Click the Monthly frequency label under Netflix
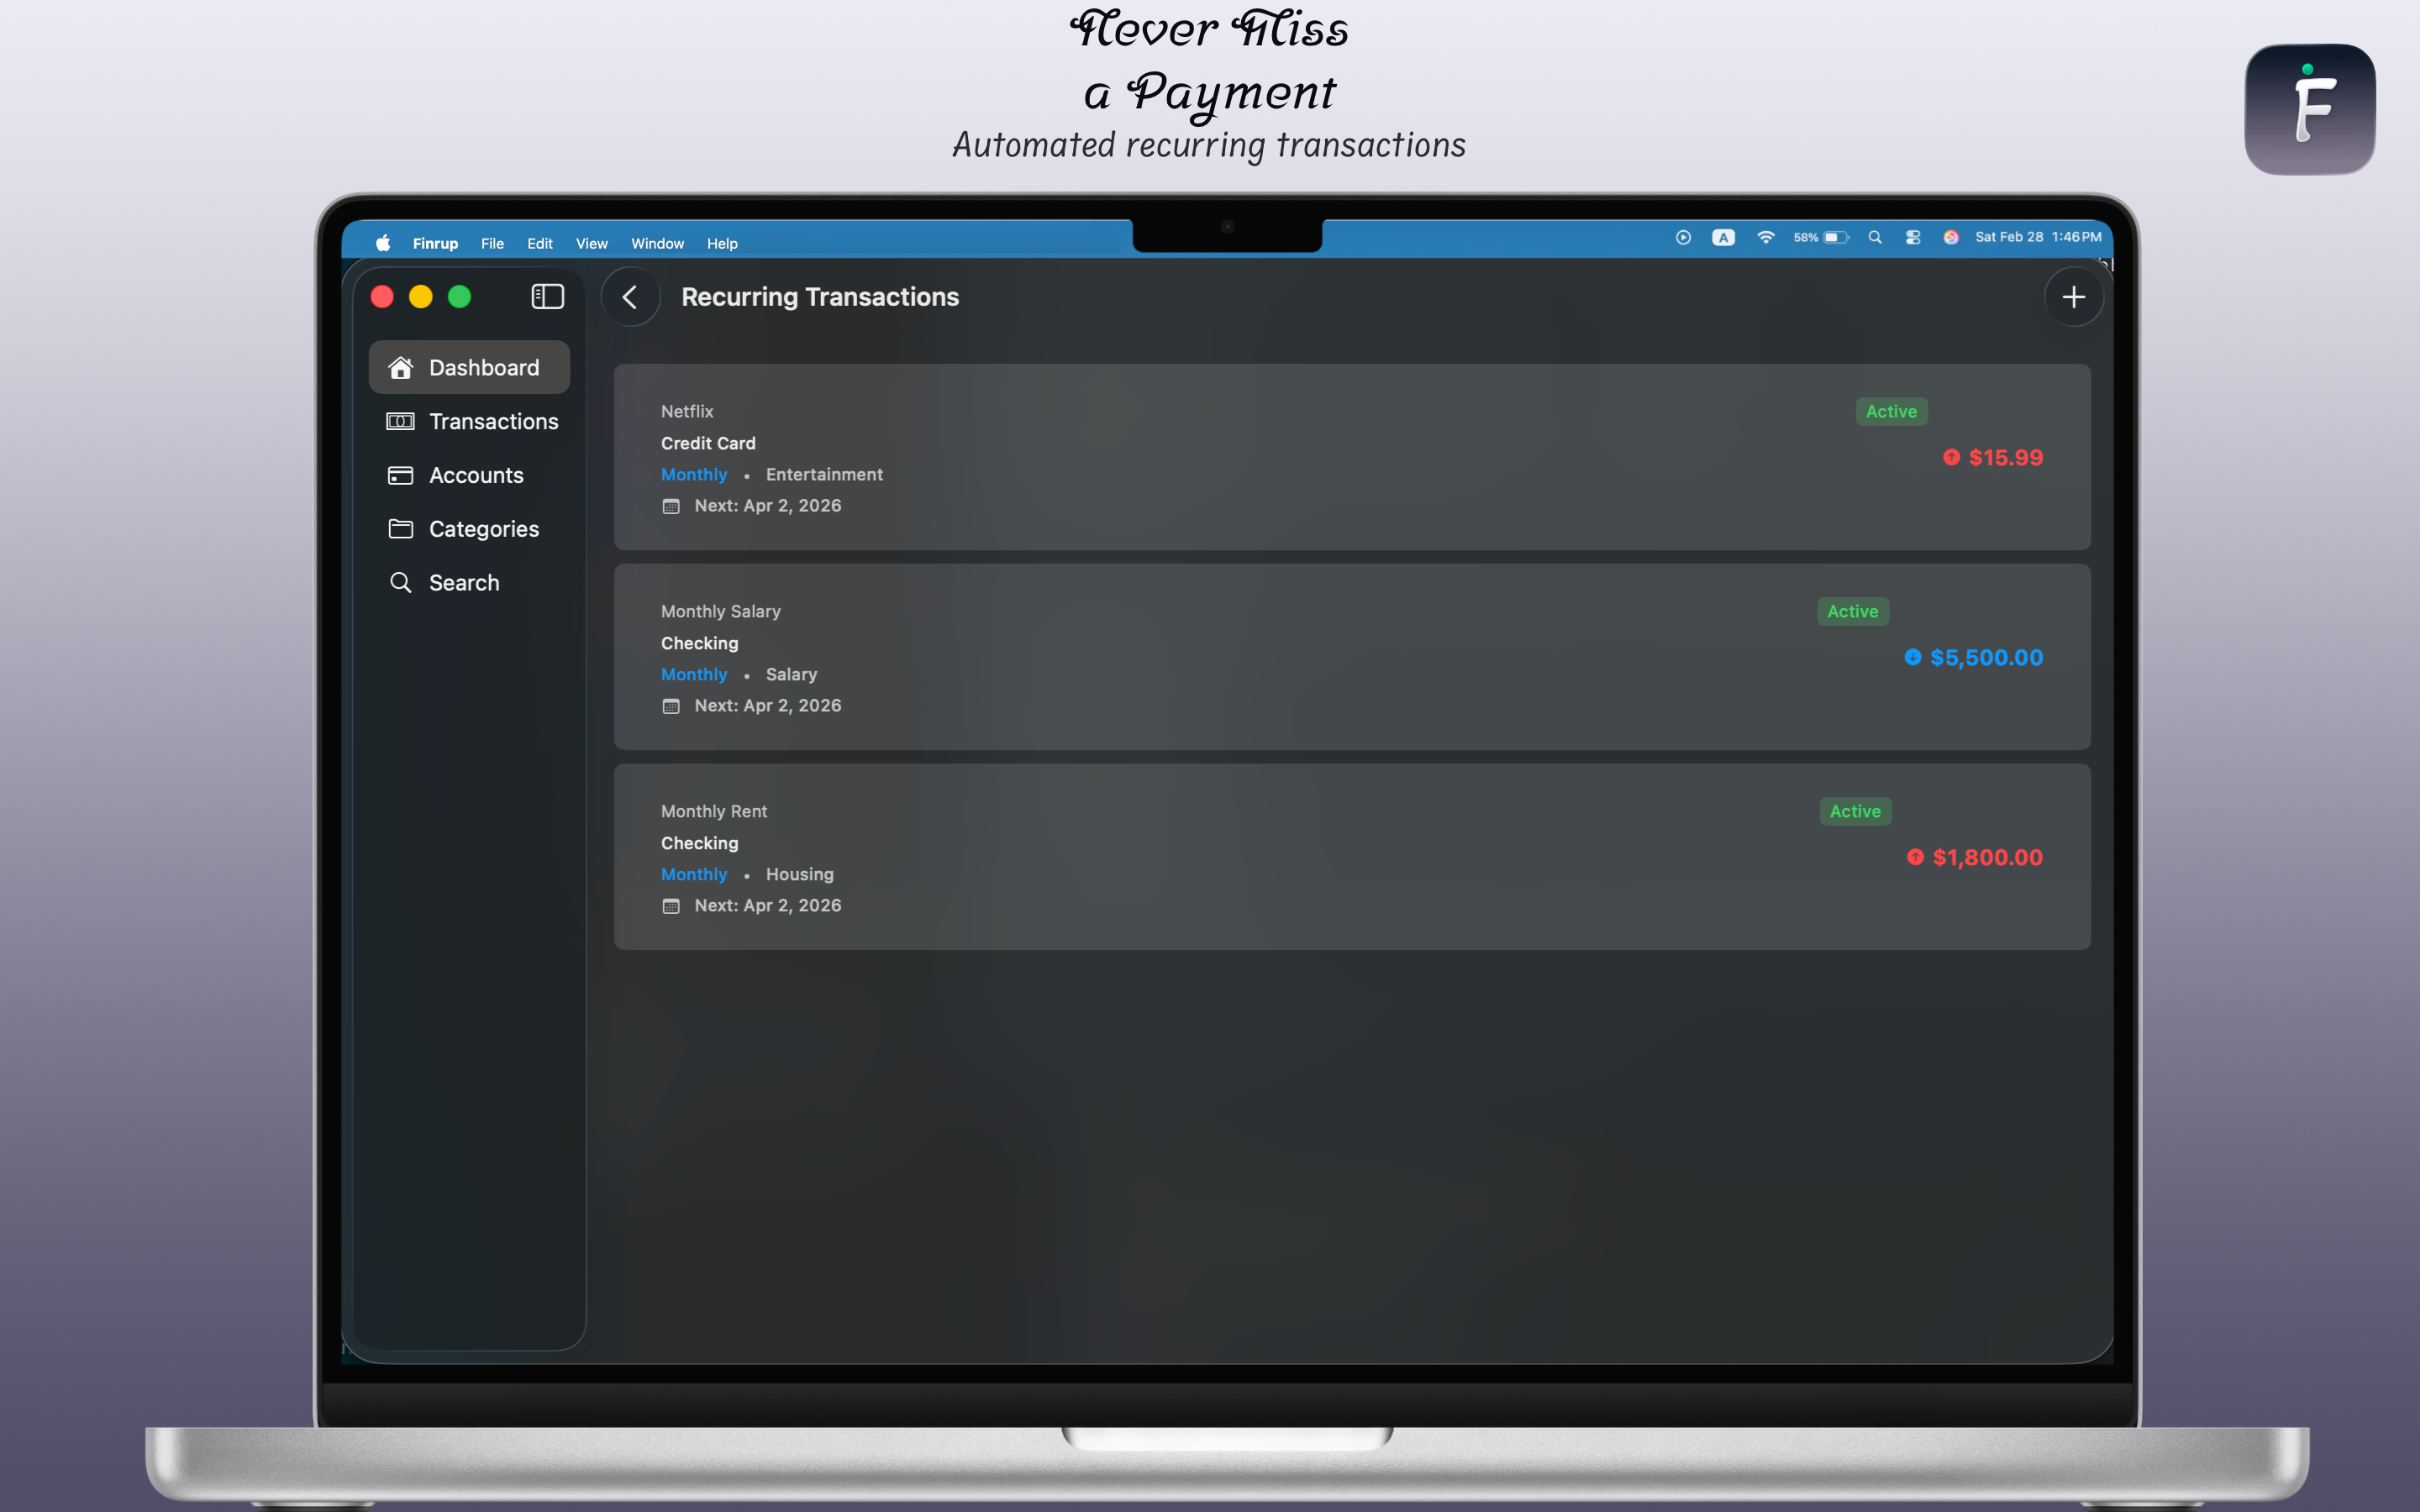 coord(694,474)
